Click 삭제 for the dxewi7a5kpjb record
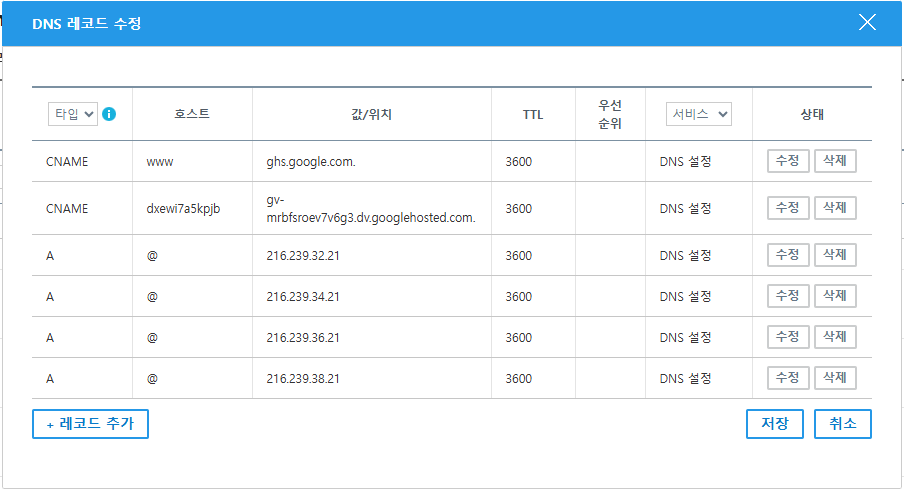 tap(835, 208)
